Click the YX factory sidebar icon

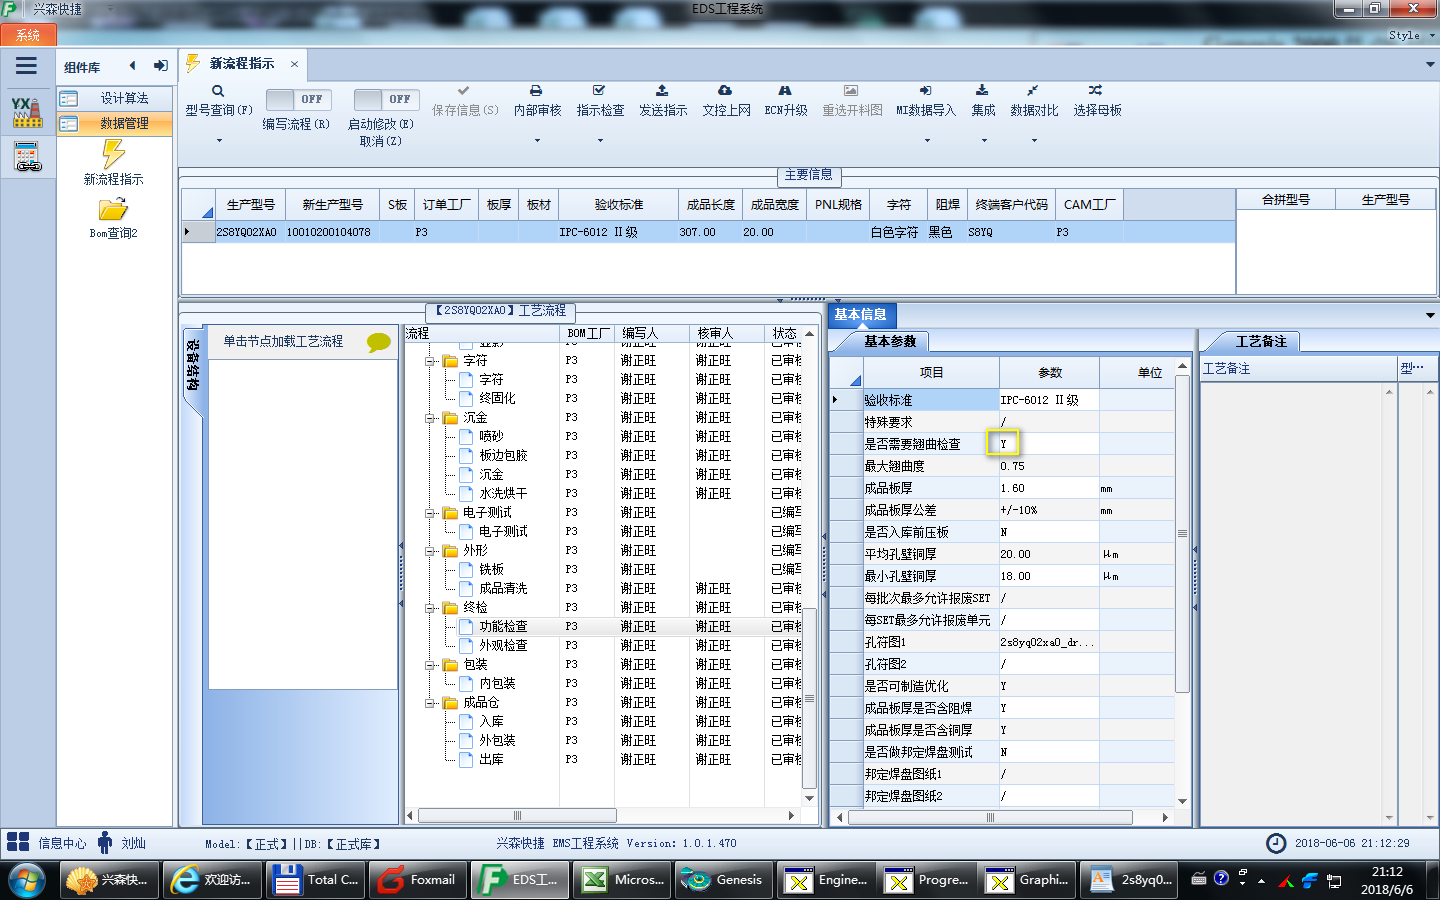(x=27, y=111)
